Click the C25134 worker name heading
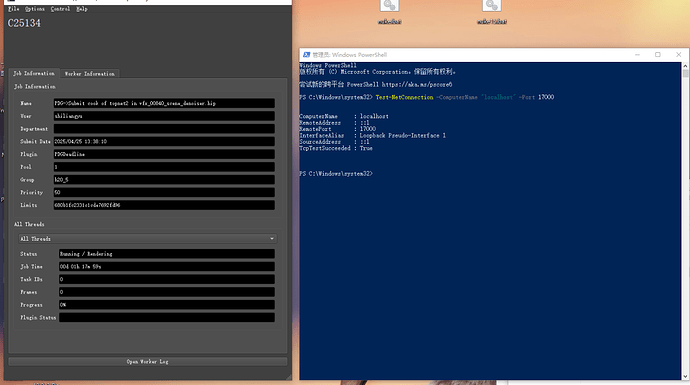The image size is (690, 385). tap(24, 23)
